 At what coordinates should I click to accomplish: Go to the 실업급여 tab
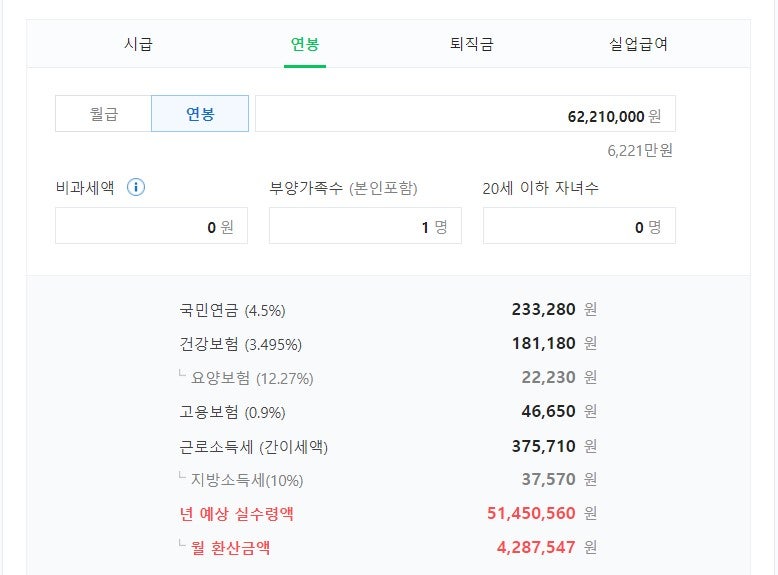click(x=638, y=44)
